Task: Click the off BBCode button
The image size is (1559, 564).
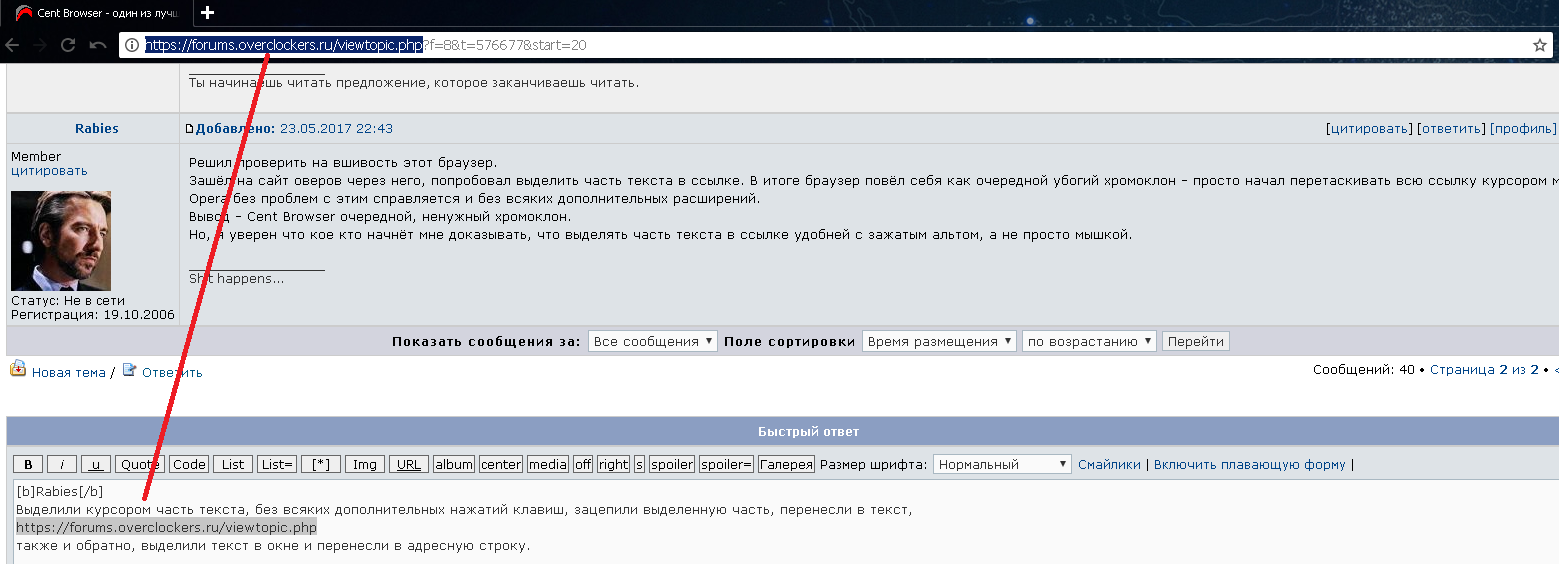Action: pyautogui.click(x=583, y=464)
